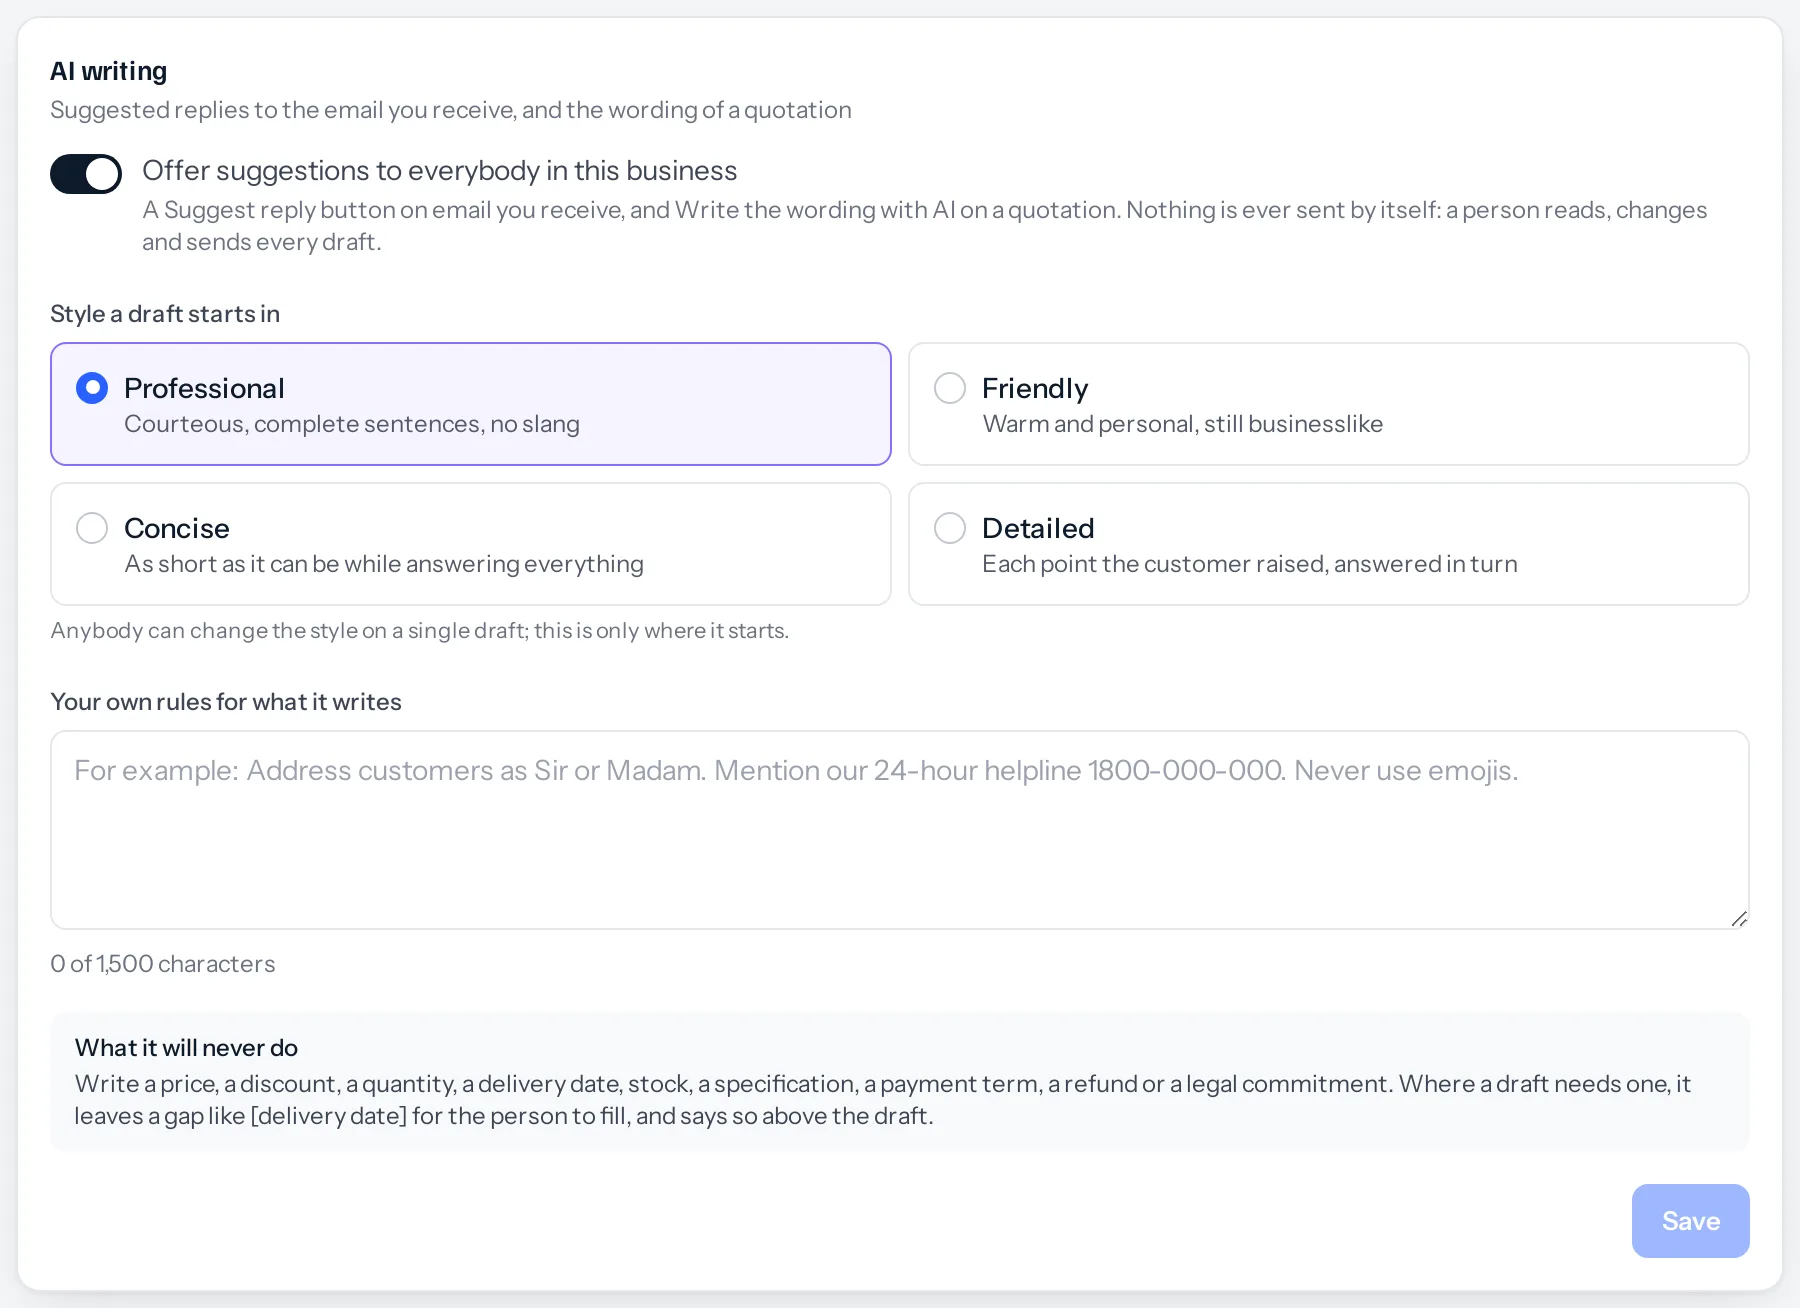The height and width of the screenshot is (1308, 1800).
Task: Click "Style a draft starts in" label
Action: pyautogui.click(x=165, y=314)
